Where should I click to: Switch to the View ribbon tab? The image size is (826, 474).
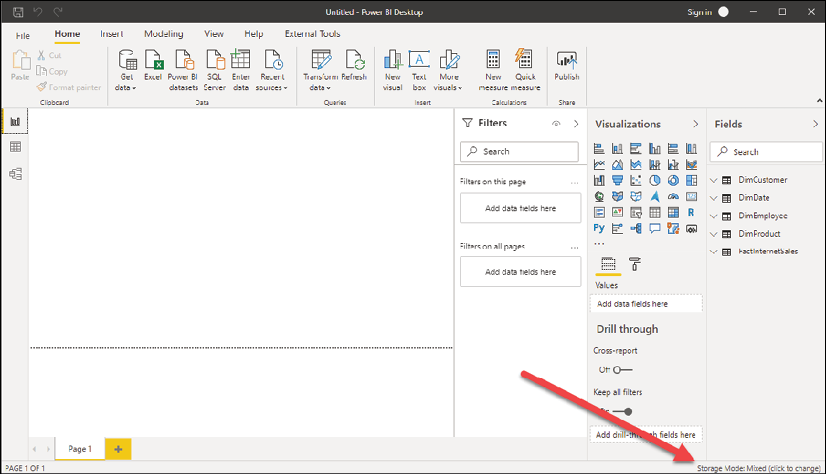[214, 34]
